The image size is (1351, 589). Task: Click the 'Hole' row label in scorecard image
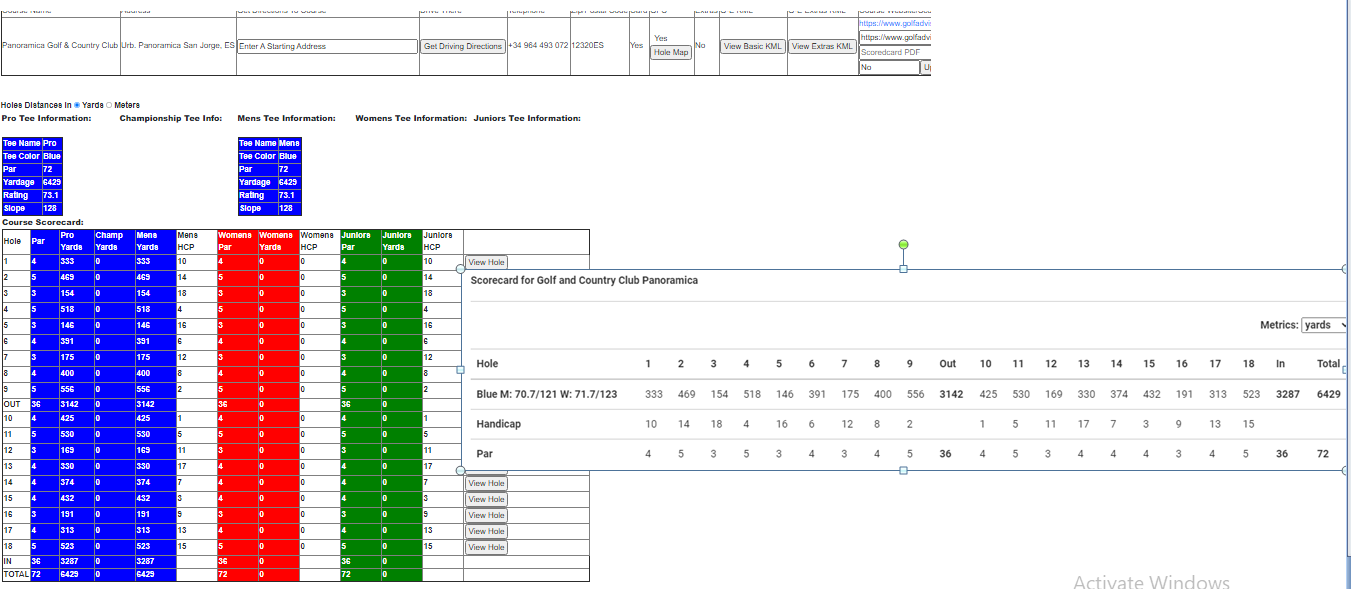487,363
